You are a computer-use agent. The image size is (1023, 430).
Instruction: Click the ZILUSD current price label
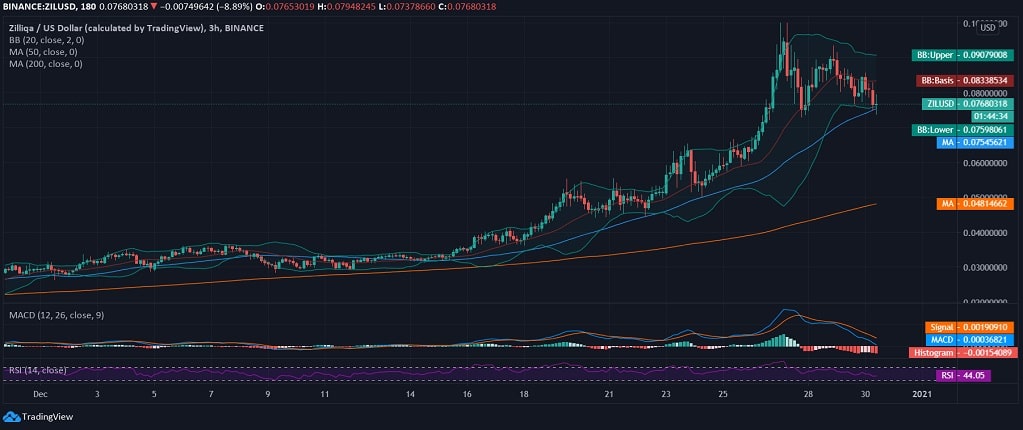click(967, 103)
